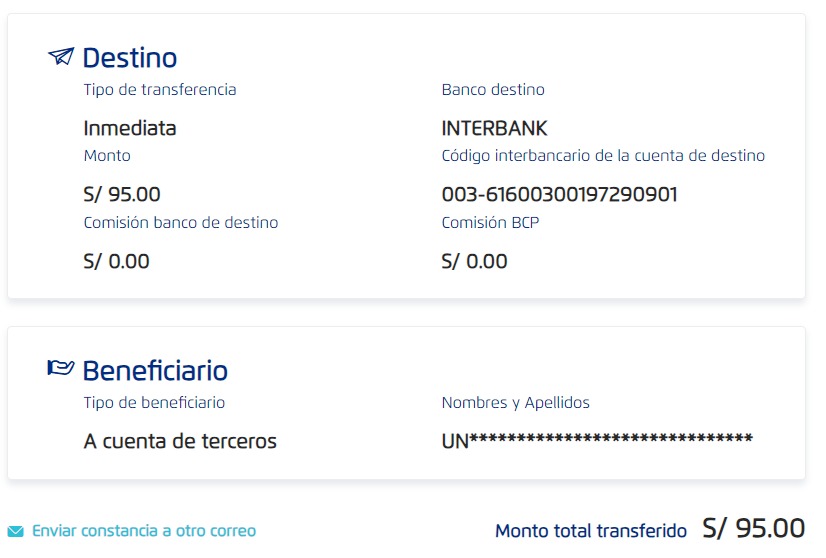The image size is (826, 558).
Task: Click the Destino section heading
Action: (129, 58)
